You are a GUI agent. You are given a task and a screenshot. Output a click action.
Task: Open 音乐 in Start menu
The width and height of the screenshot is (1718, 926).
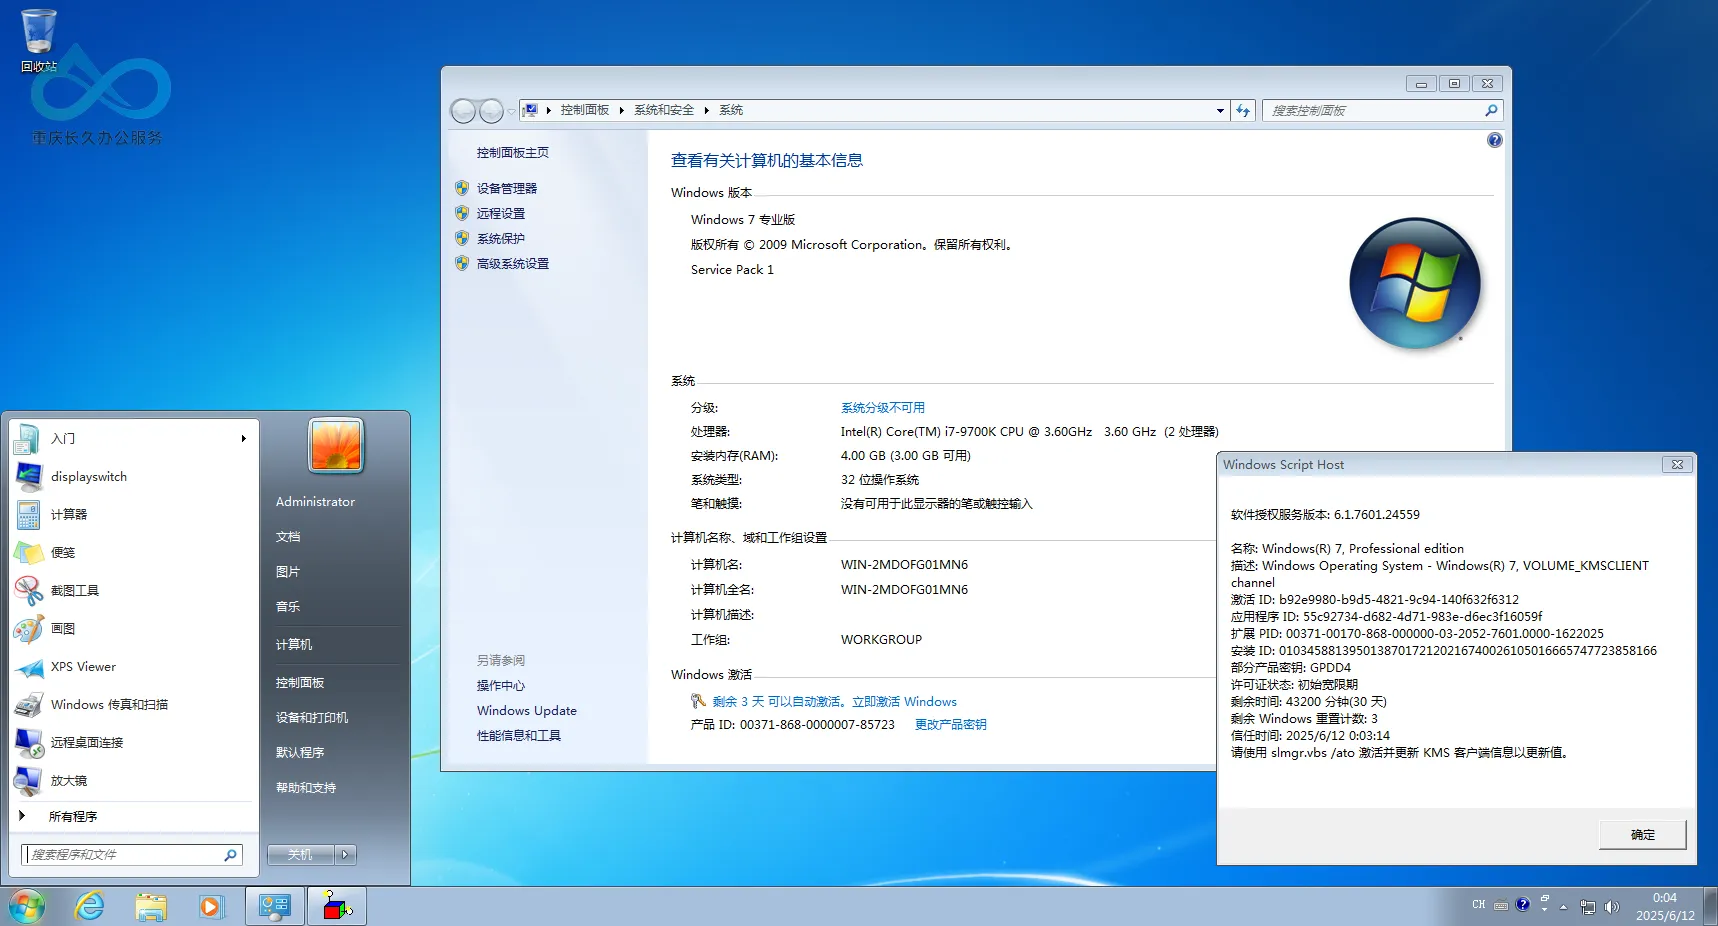point(288,607)
